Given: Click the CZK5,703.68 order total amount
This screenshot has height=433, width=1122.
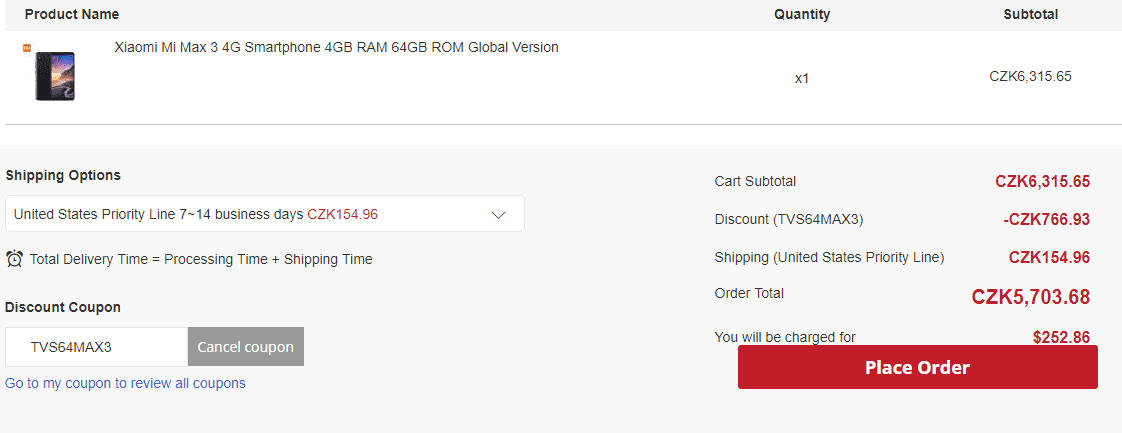Looking at the screenshot, I should 1030,296.
